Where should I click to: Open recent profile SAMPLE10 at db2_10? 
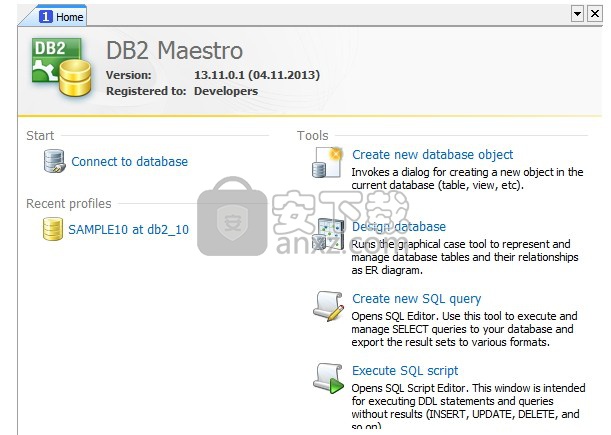129,229
